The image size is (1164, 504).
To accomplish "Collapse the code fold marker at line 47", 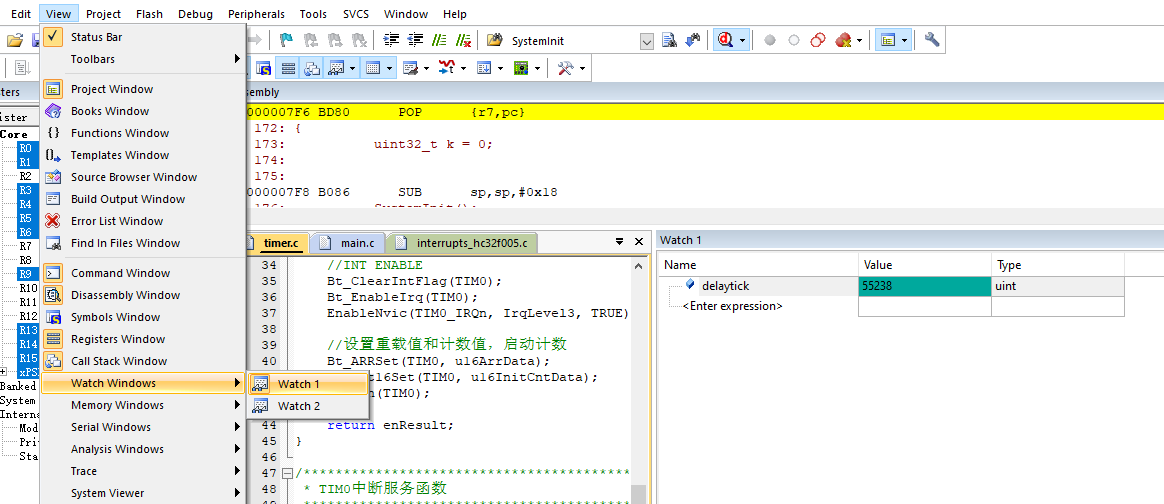I will (287, 473).
